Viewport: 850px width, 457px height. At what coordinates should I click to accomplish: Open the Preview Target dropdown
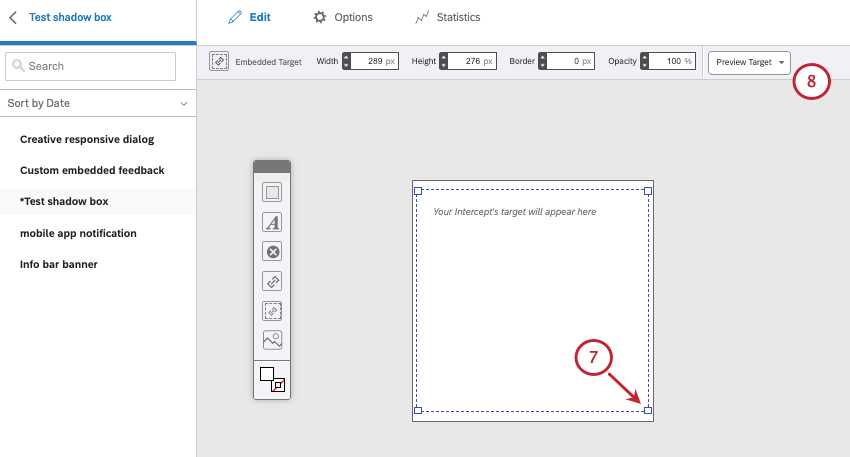click(749, 62)
